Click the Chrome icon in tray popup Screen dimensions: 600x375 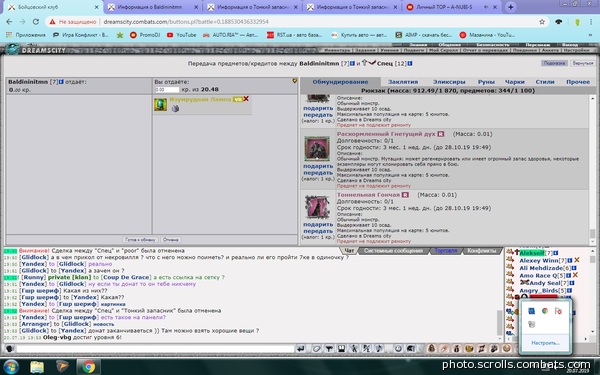coord(545,311)
